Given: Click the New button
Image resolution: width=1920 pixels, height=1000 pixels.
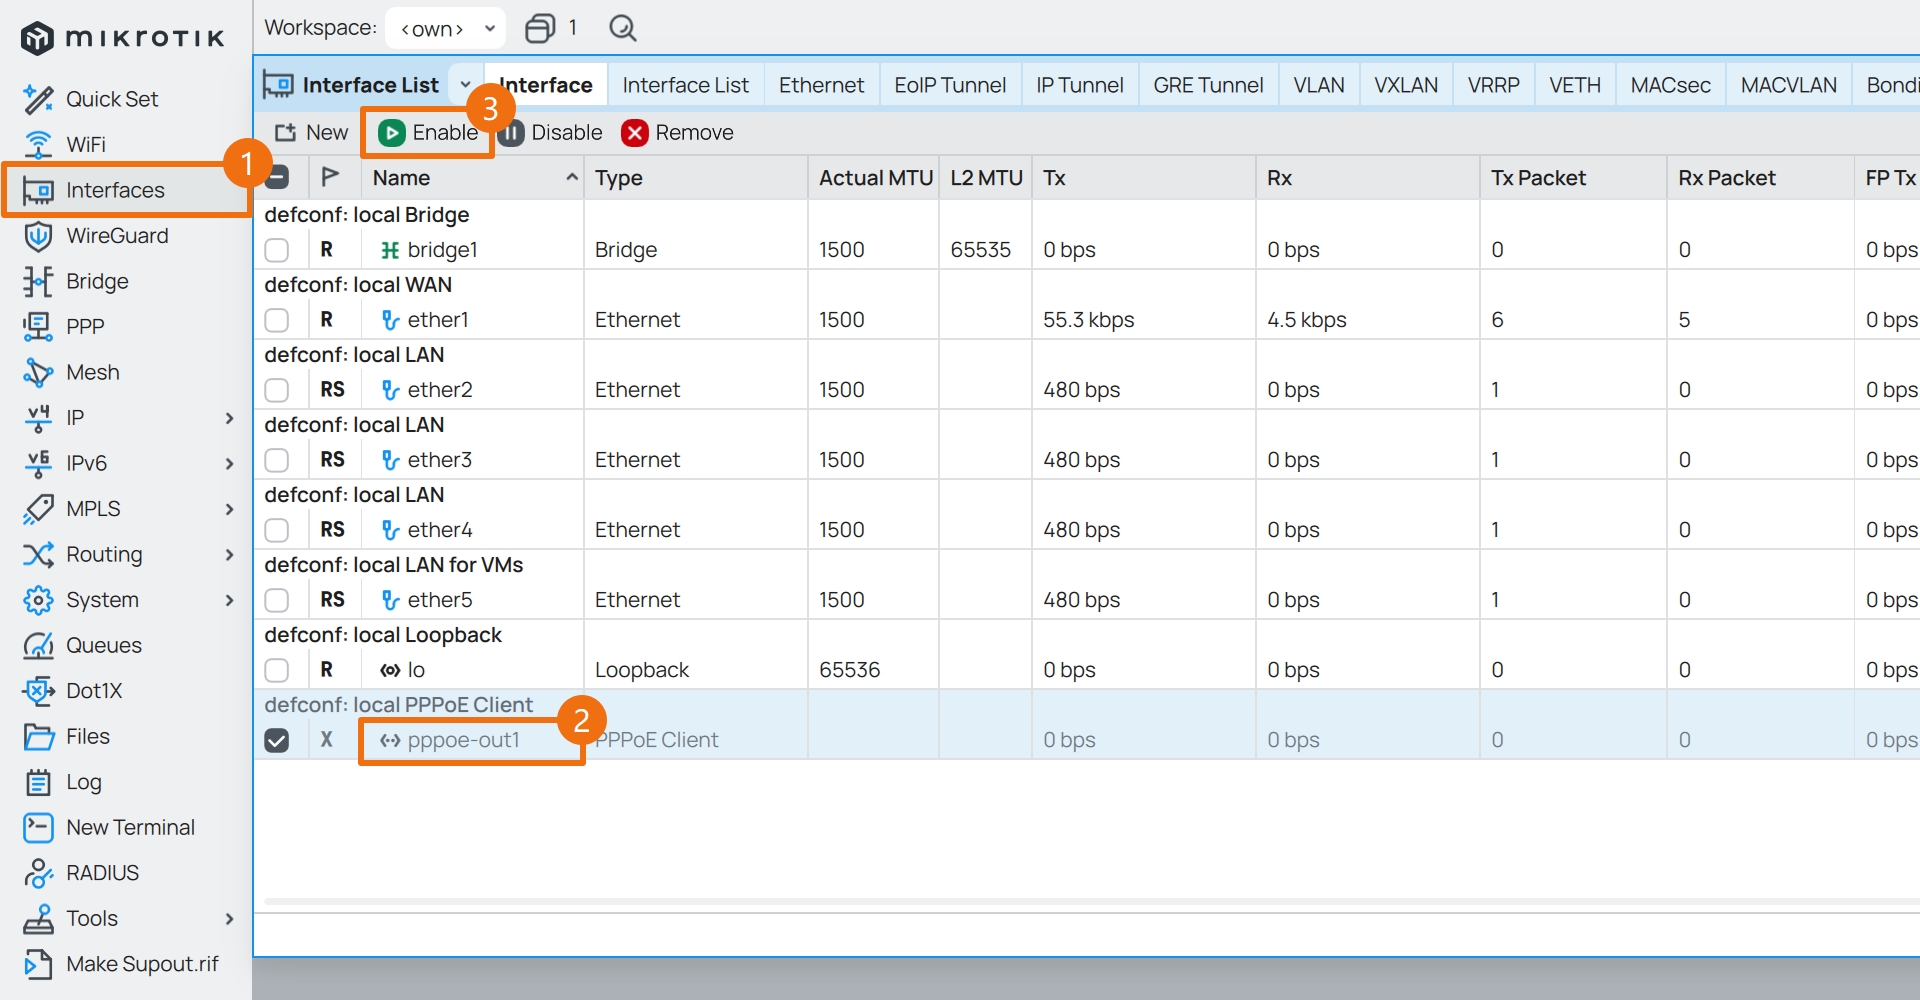Looking at the screenshot, I should point(311,132).
